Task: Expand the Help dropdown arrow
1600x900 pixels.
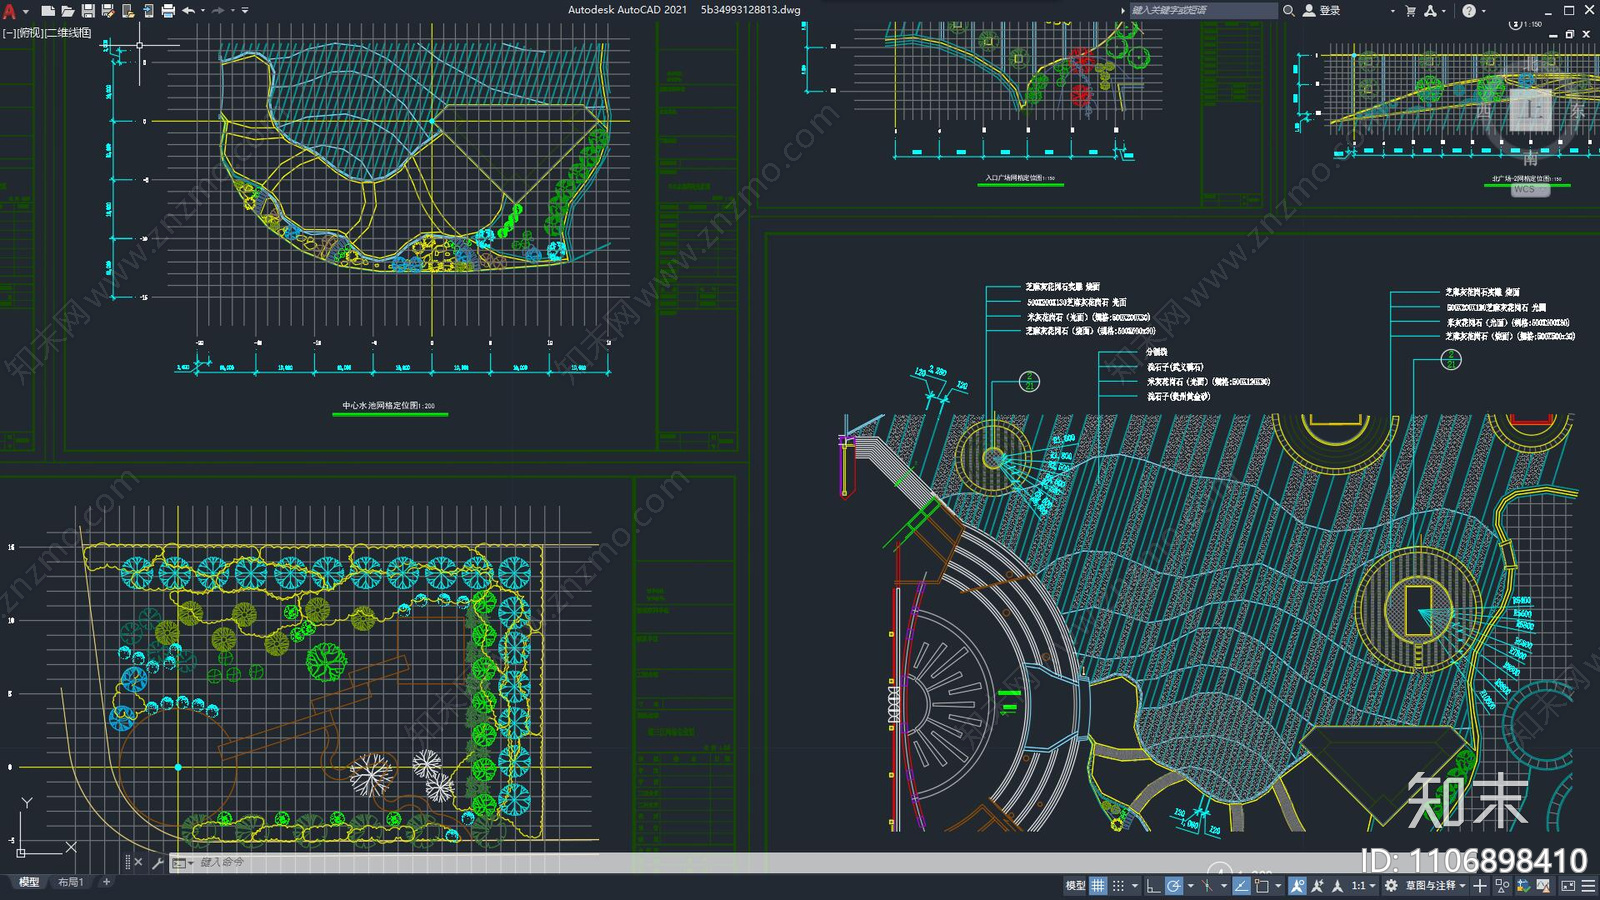Action: (1483, 11)
